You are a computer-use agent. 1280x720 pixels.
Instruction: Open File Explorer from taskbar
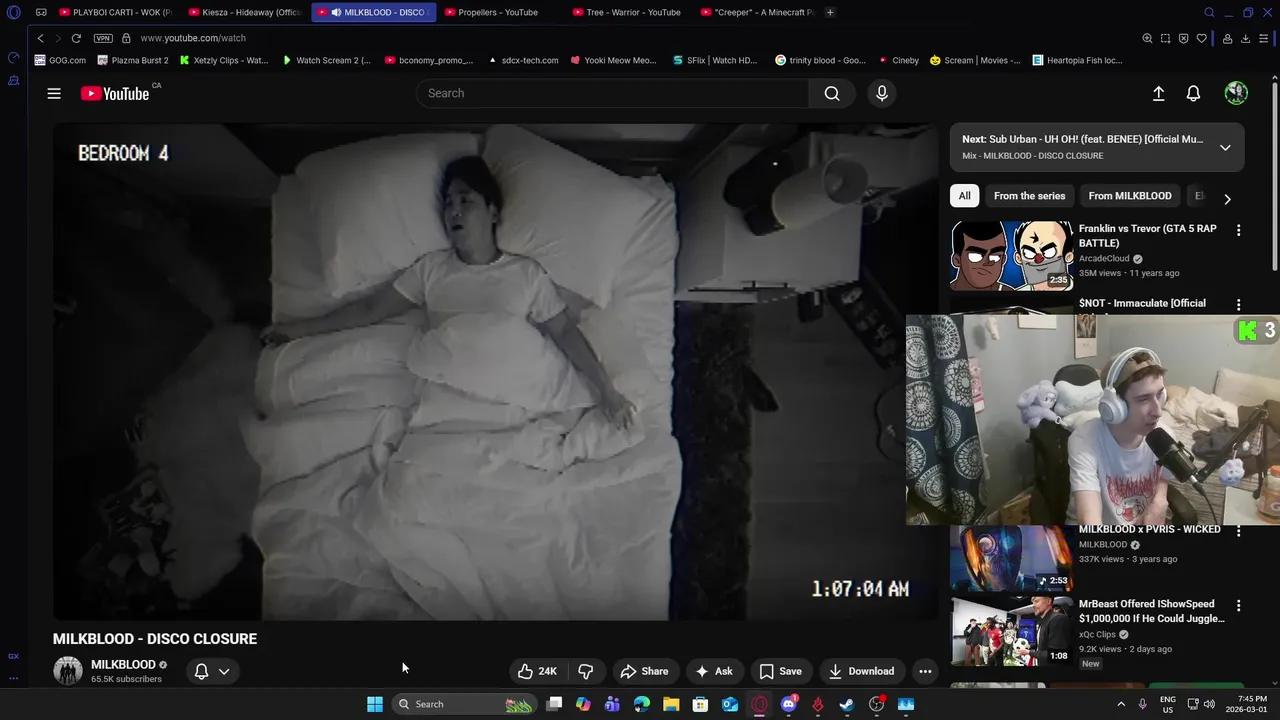[x=671, y=704]
